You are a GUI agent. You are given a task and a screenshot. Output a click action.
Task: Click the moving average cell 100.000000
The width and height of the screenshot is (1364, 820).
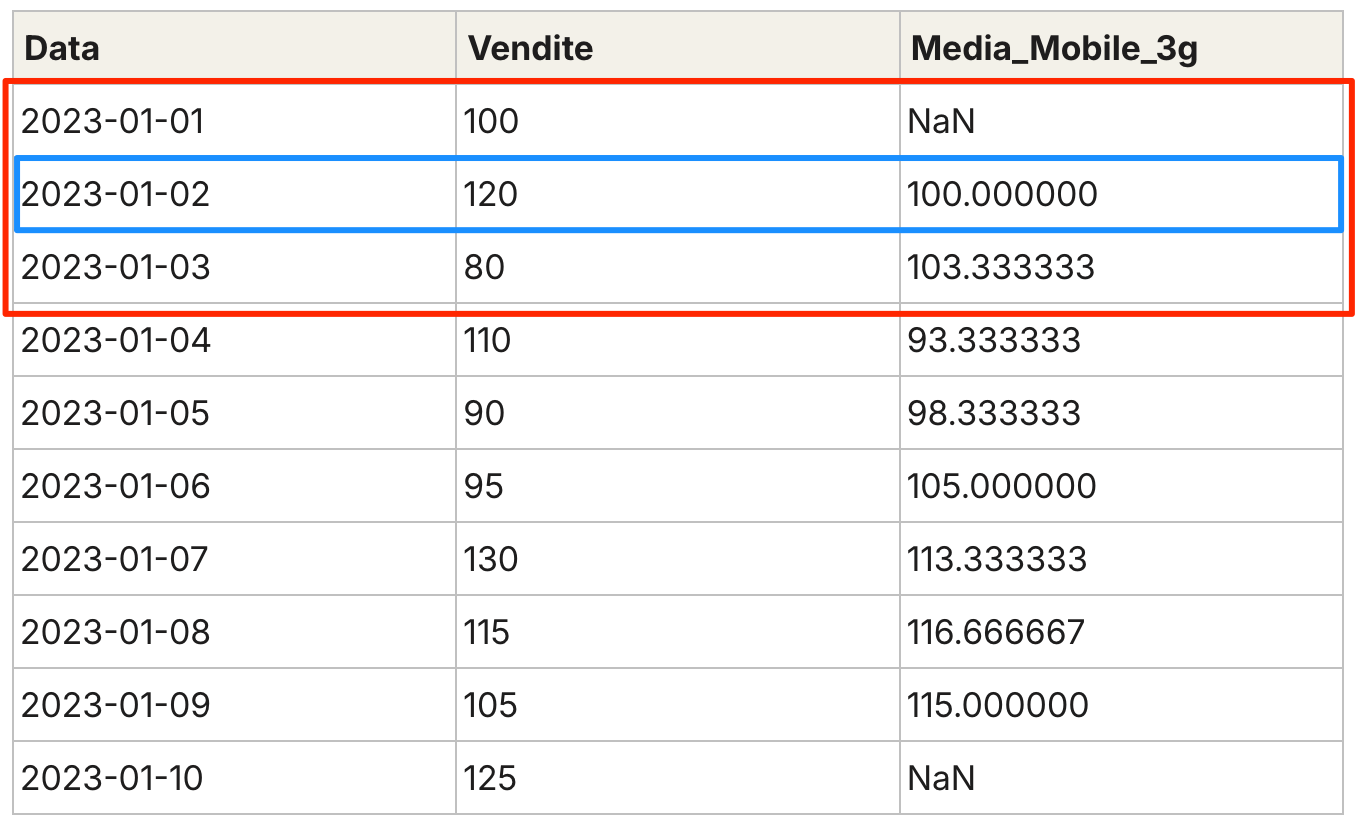tap(1002, 194)
